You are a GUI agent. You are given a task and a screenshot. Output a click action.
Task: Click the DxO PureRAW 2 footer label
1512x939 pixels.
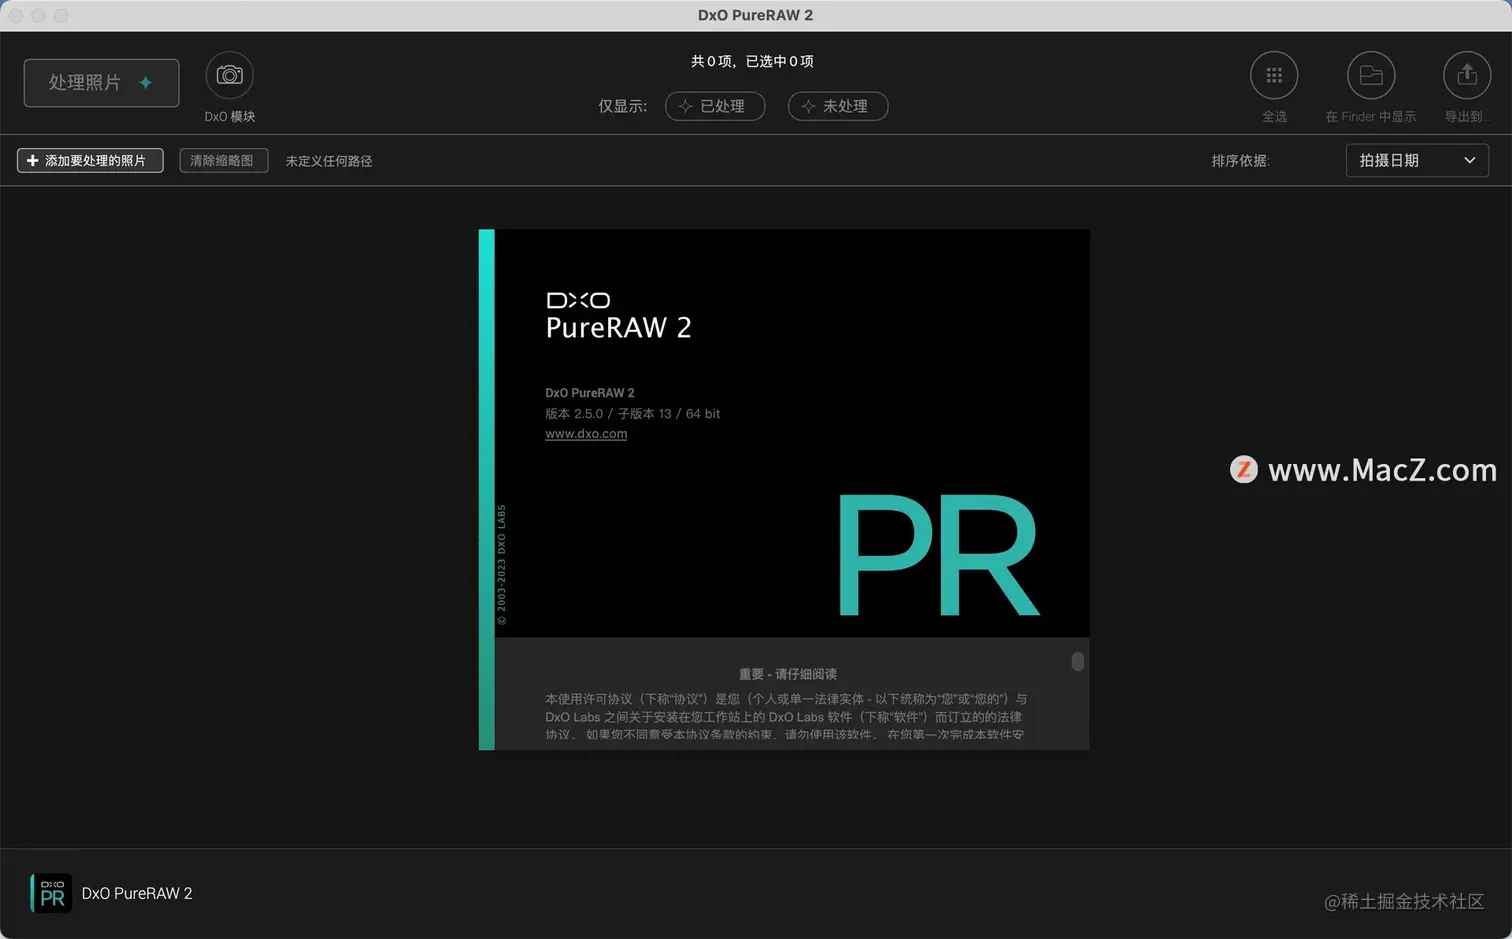coord(137,894)
